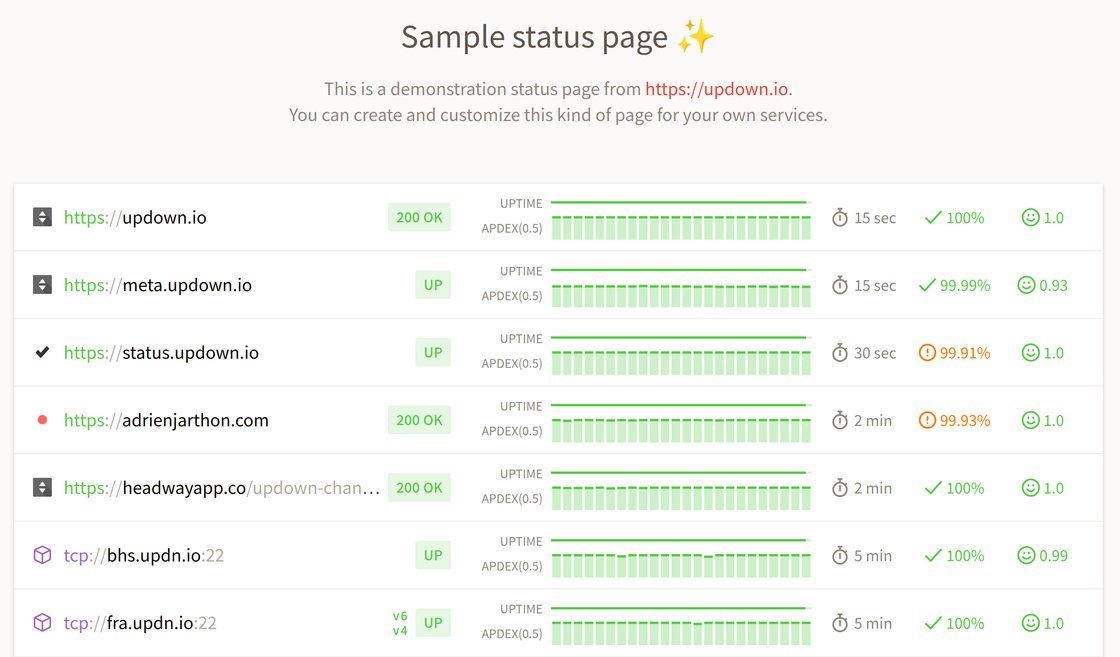The height and width of the screenshot is (657, 1120).
Task: Click the 5 min interval for bhs.updn.io
Action: pos(873,556)
